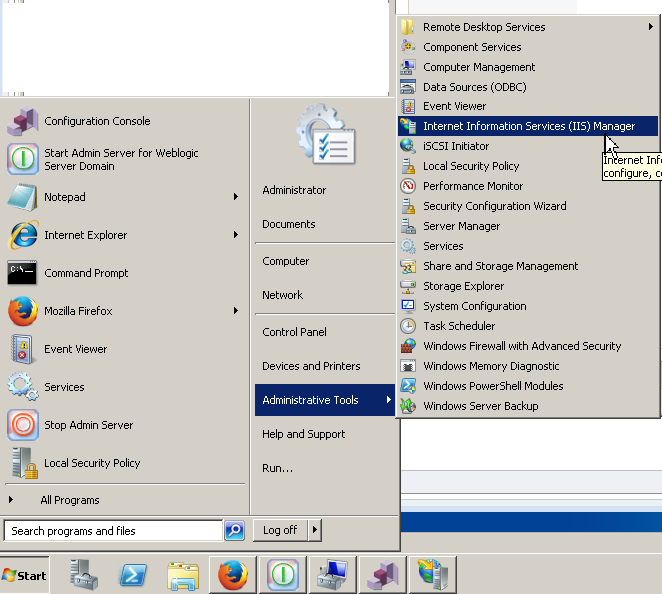The width and height of the screenshot is (662, 594).
Task: Launch Start Admin Server for Weblogic icon
Action: click(23, 159)
